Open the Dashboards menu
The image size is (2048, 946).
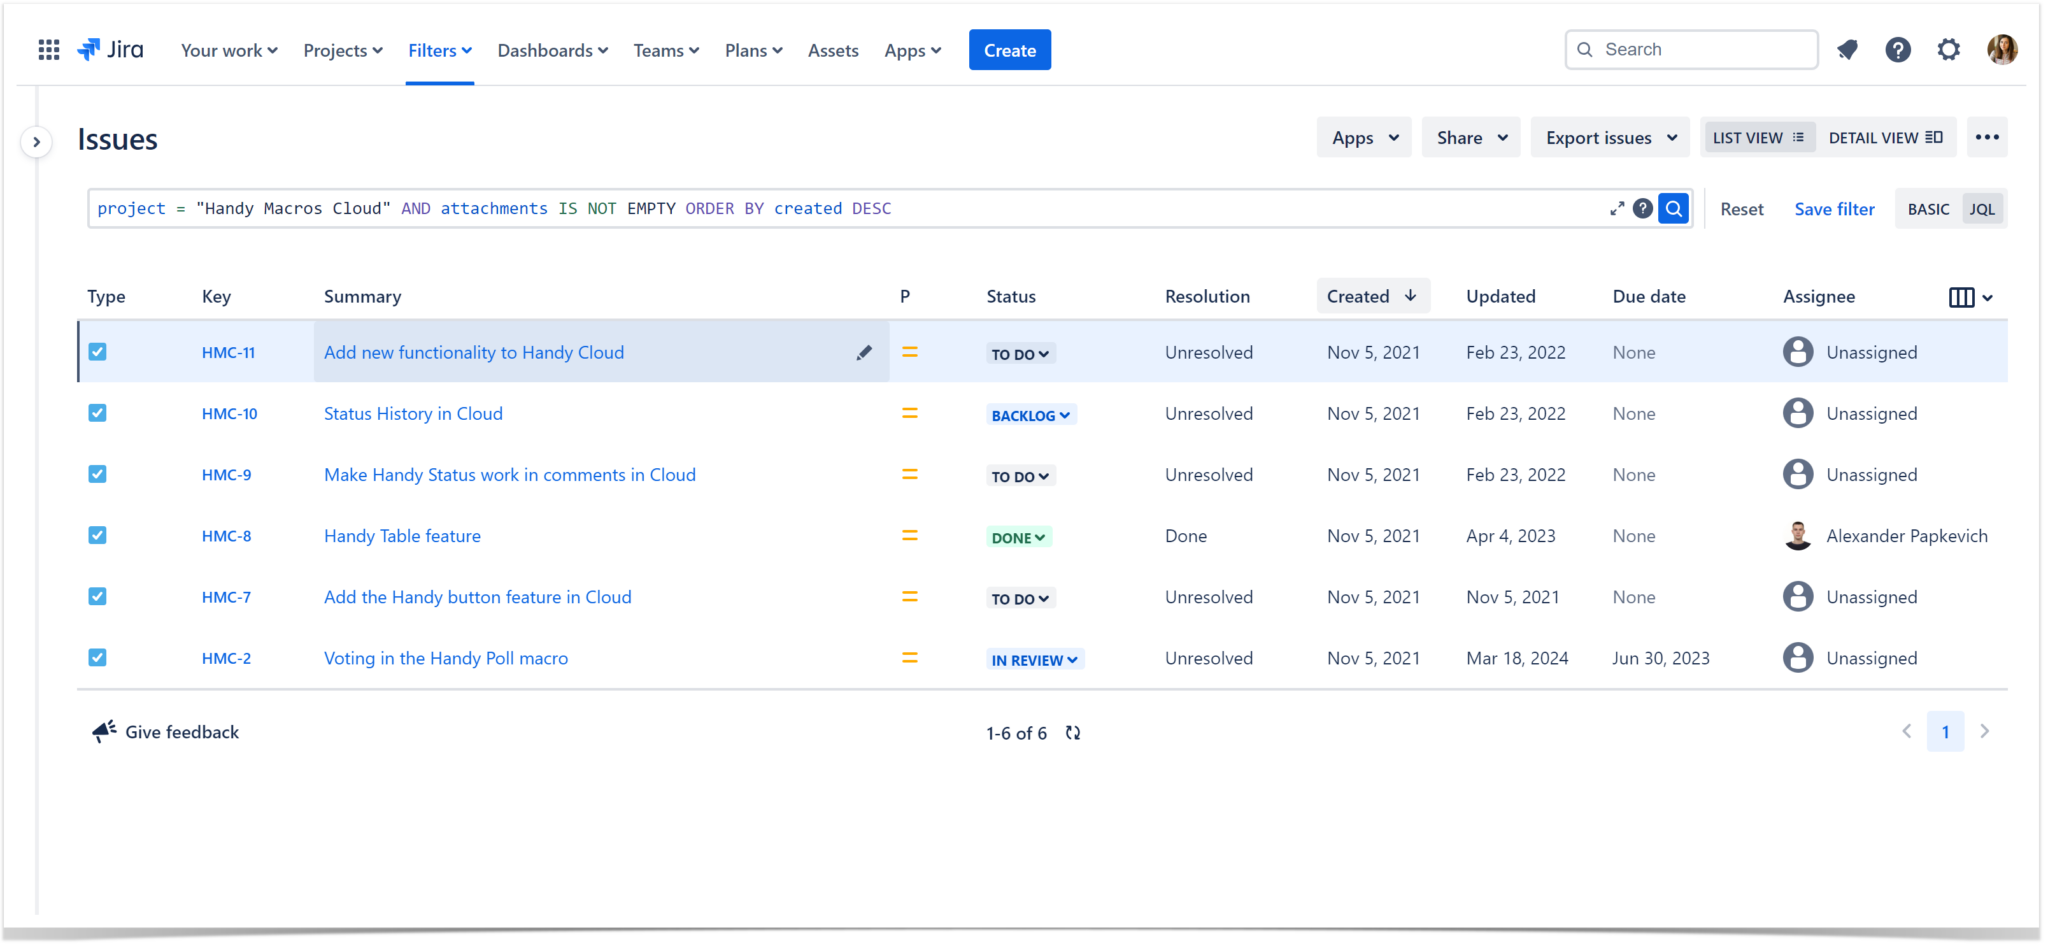551,50
